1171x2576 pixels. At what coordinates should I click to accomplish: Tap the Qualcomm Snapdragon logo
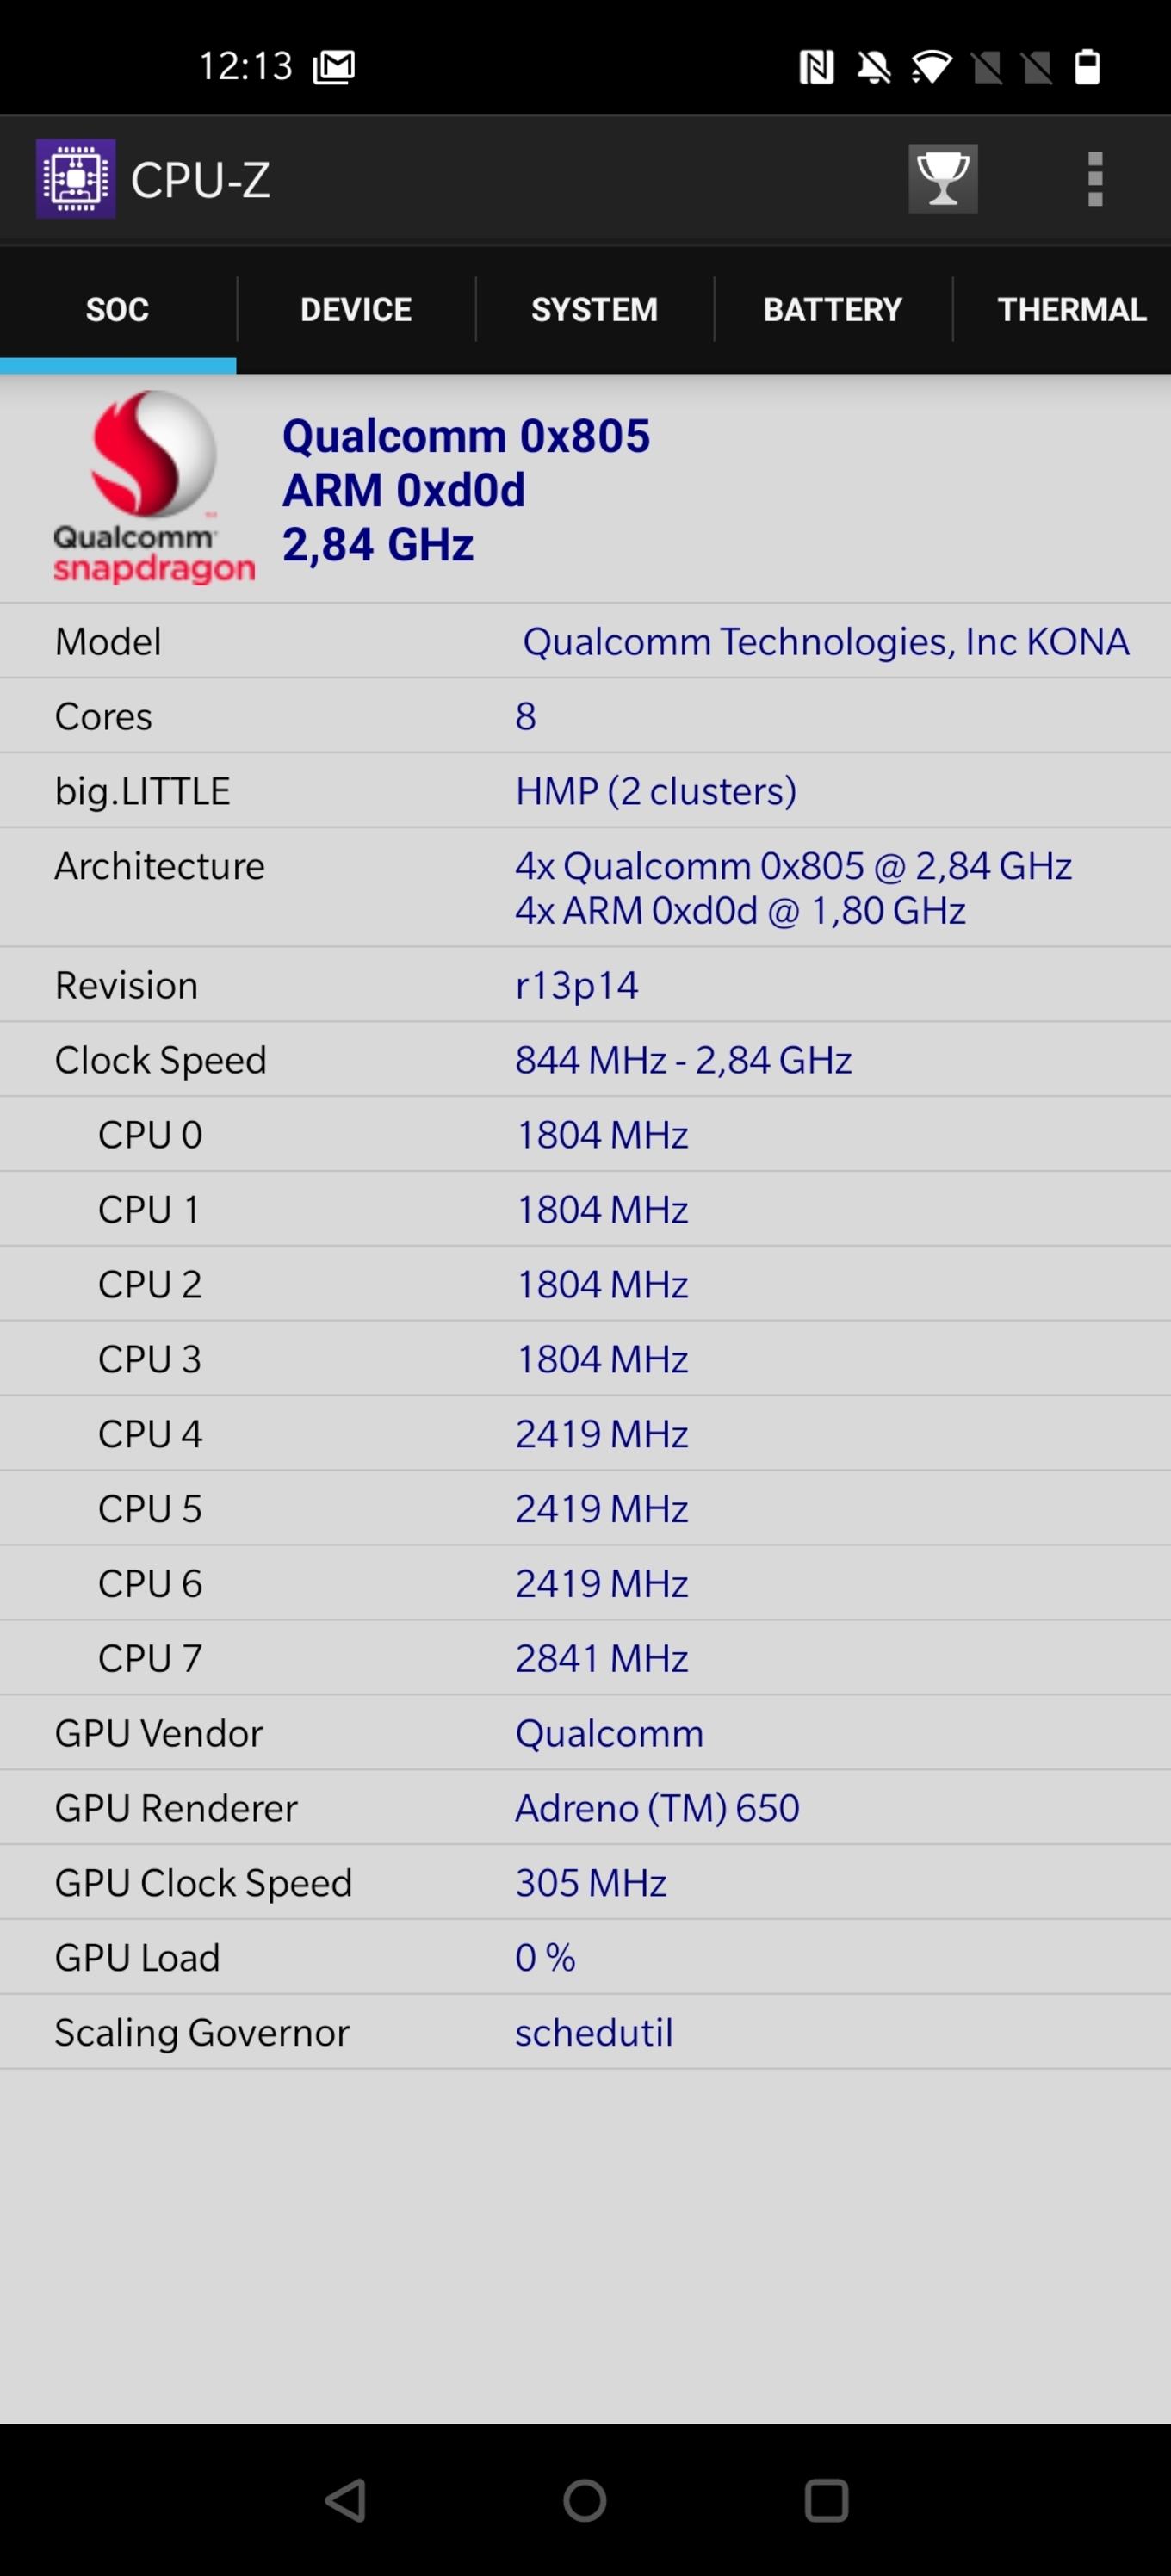[152, 487]
